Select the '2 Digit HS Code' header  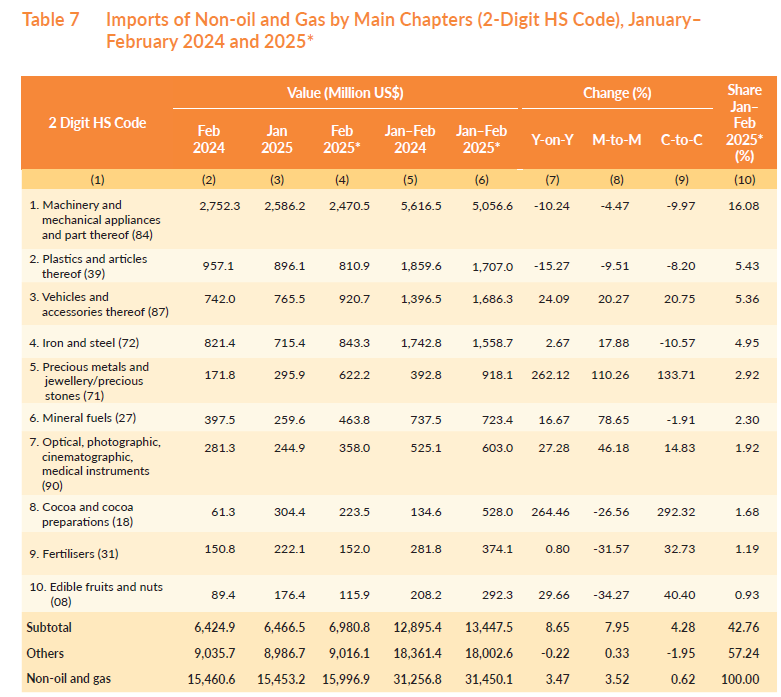point(97,123)
